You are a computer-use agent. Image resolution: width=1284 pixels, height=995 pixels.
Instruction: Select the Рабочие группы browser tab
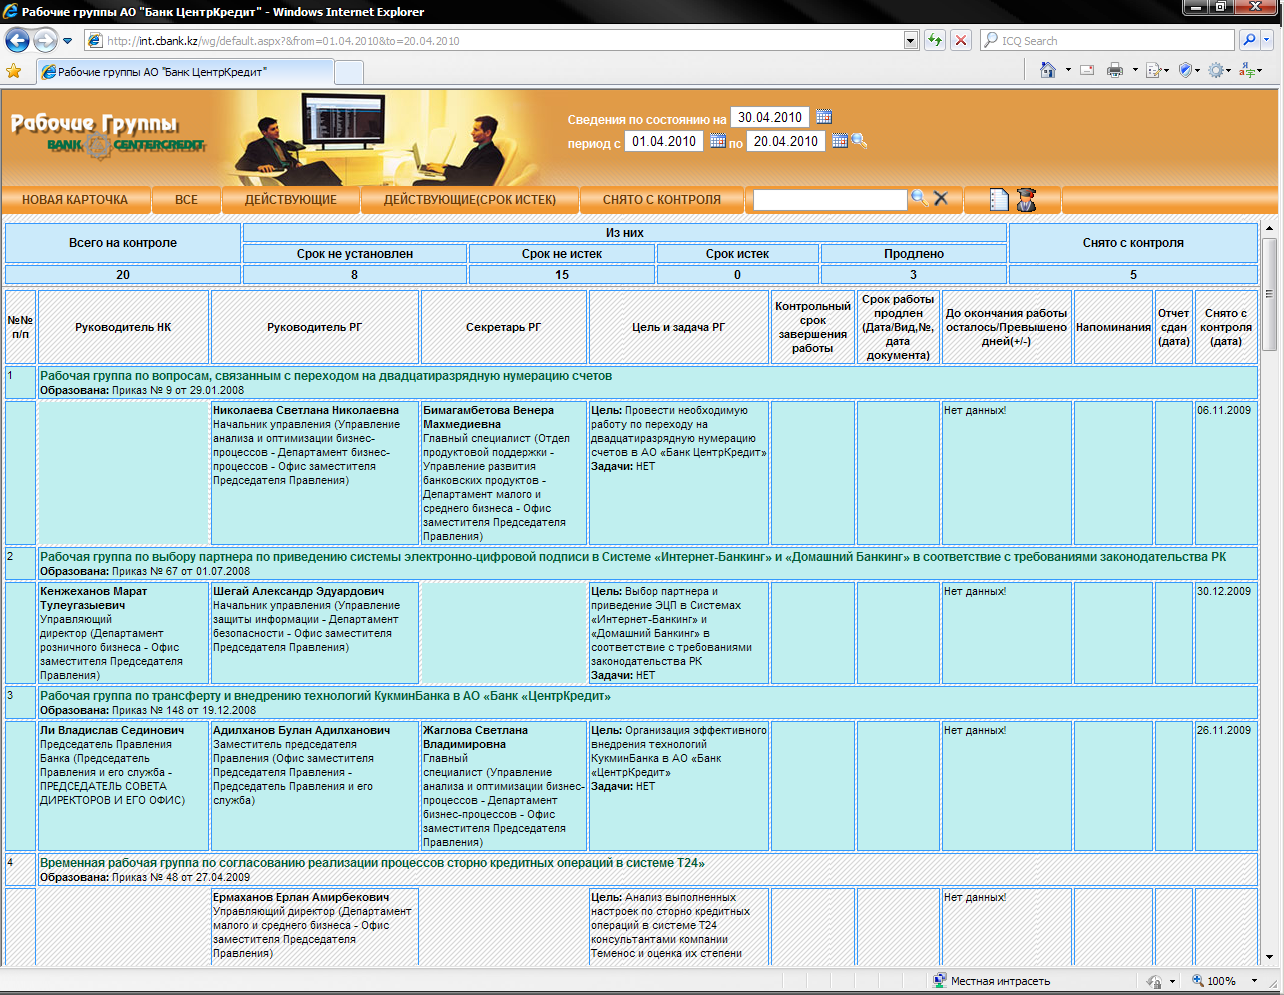(x=184, y=72)
